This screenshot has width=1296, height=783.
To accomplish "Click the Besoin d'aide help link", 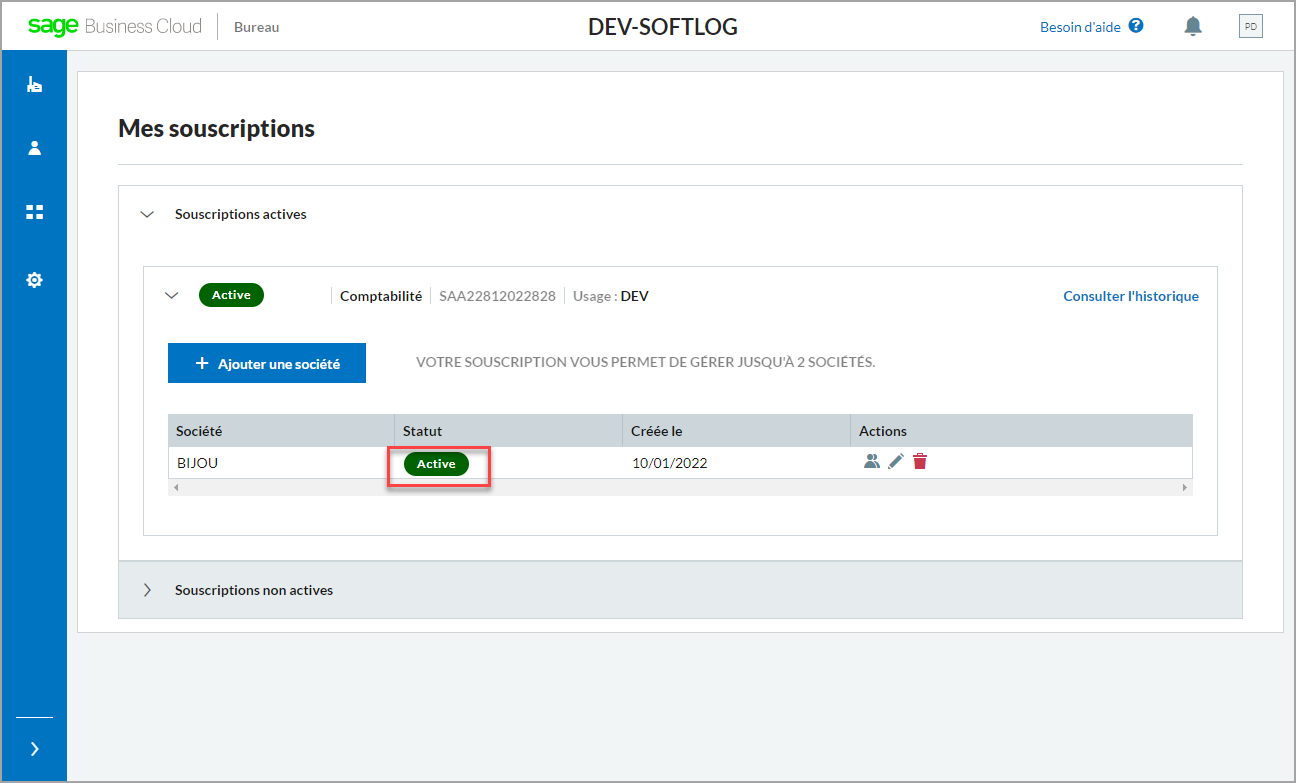I will pos(1080,27).
